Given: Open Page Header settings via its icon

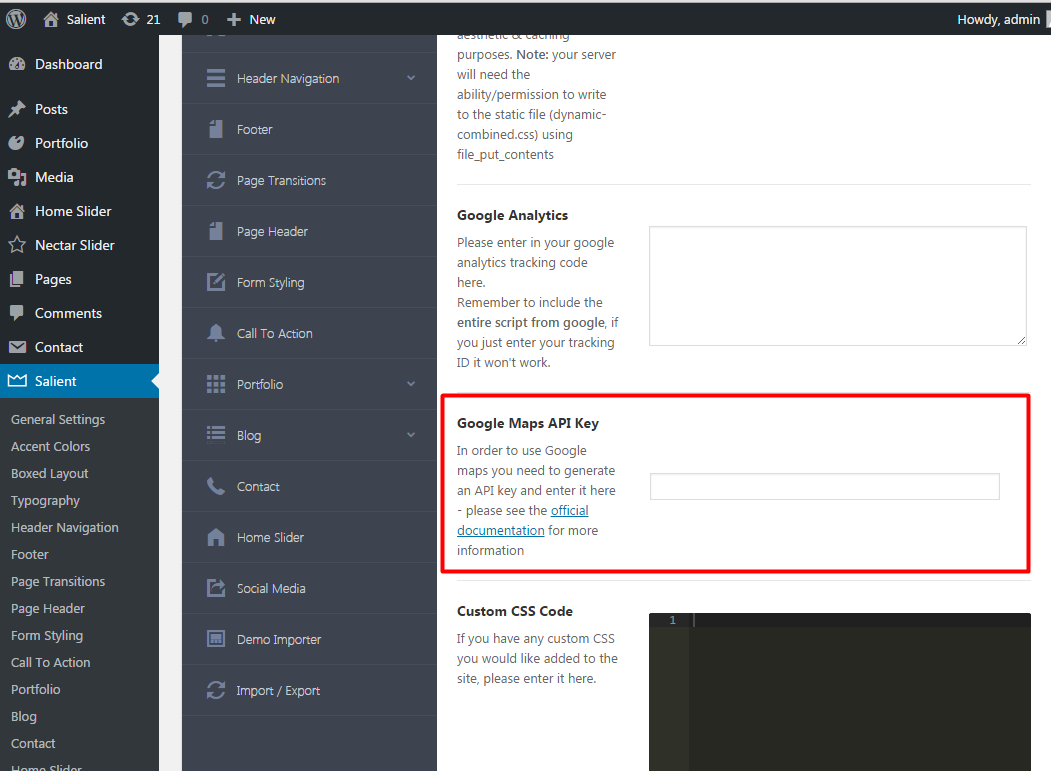Looking at the screenshot, I should click(x=214, y=231).
